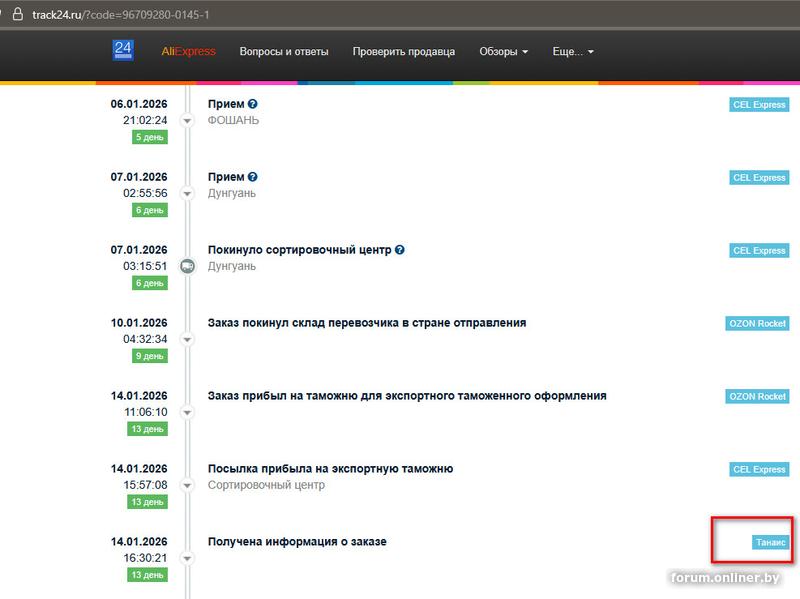The height and width of the screenshot is (599, 800).
Task: Click the lock icon in address bar
Action: [18, 14]
